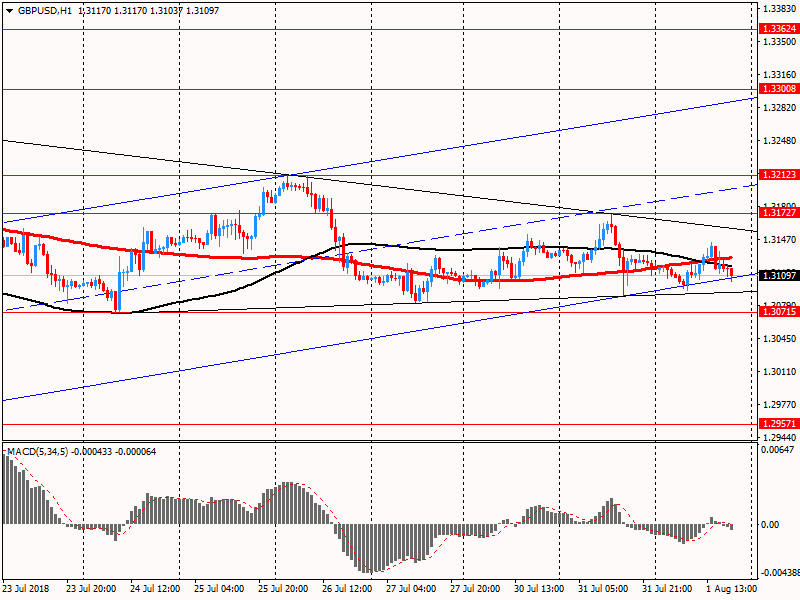Click the MACD value -0.000433
Screen dimensions: 800x600
tap(91, 452)
